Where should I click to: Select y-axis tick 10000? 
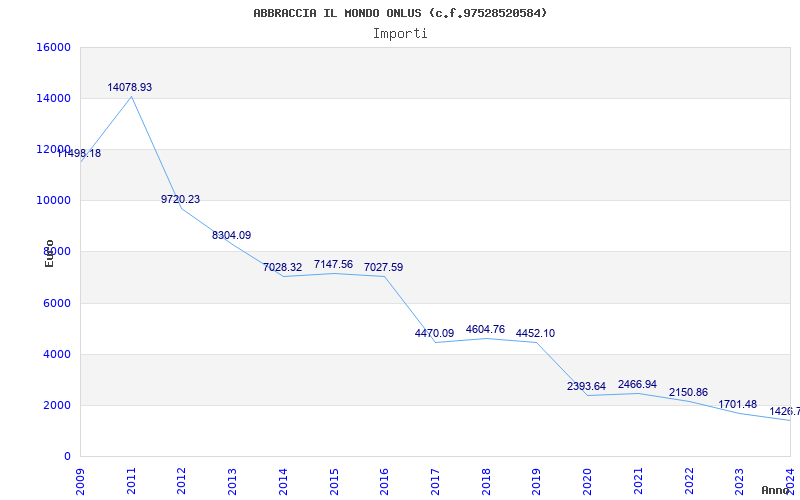(53, 201)
